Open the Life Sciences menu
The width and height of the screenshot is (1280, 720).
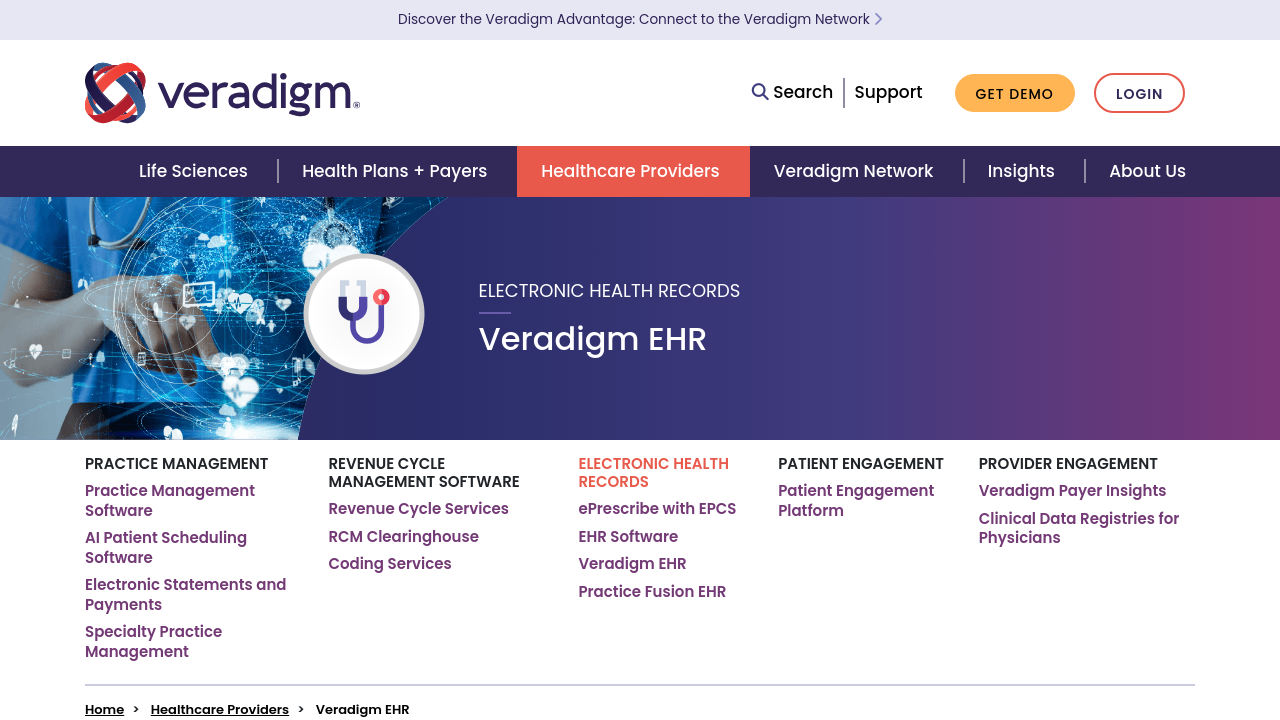coord(193,171)
